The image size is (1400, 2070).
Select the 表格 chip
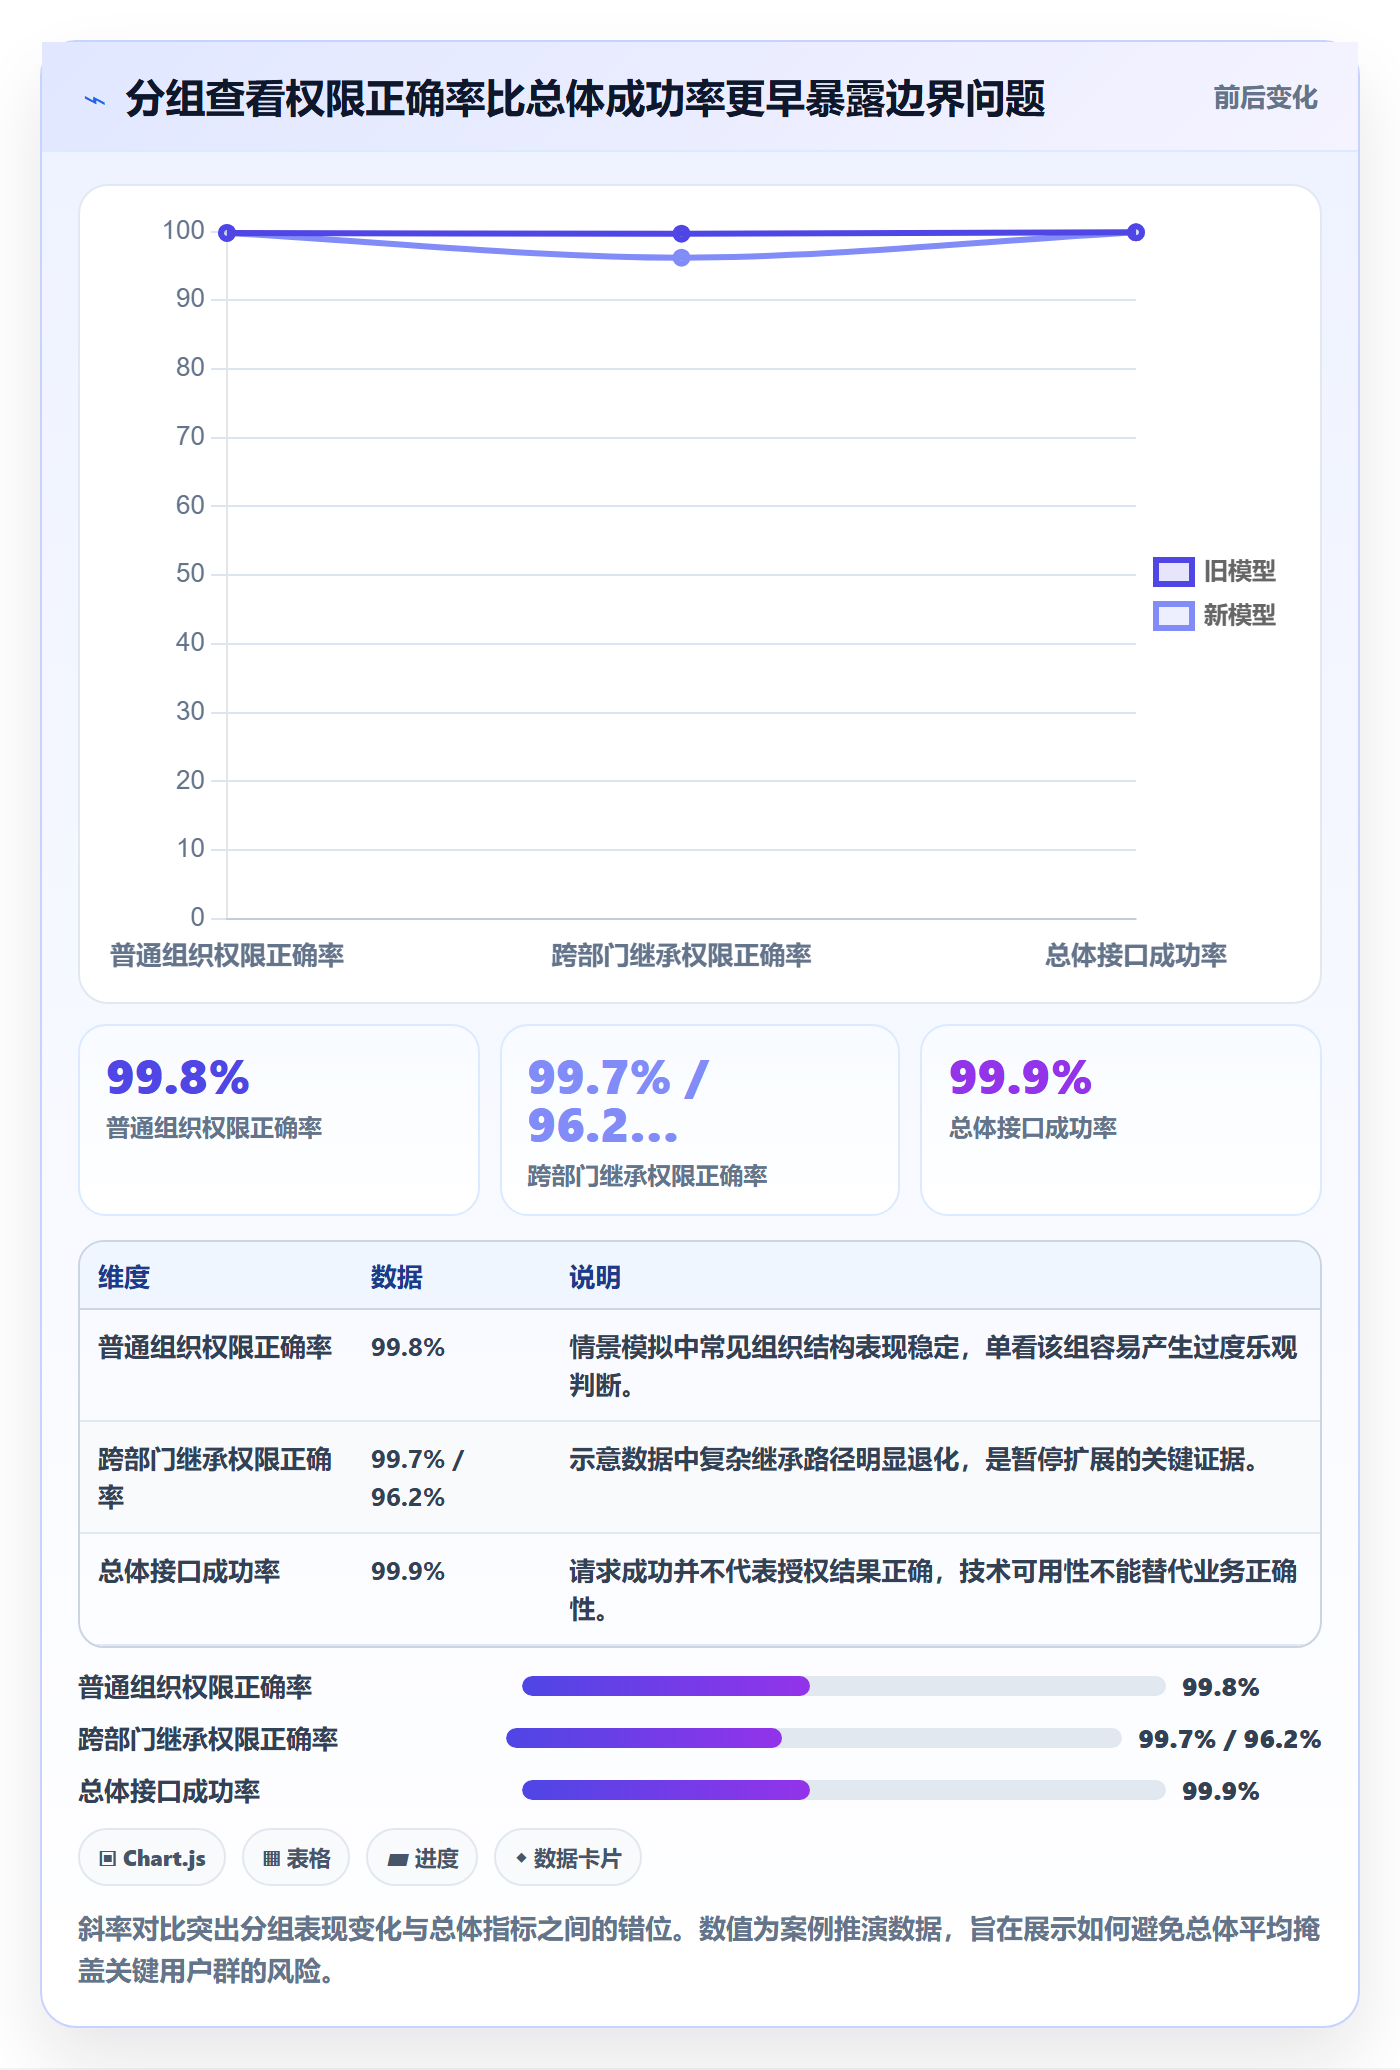296,1858
